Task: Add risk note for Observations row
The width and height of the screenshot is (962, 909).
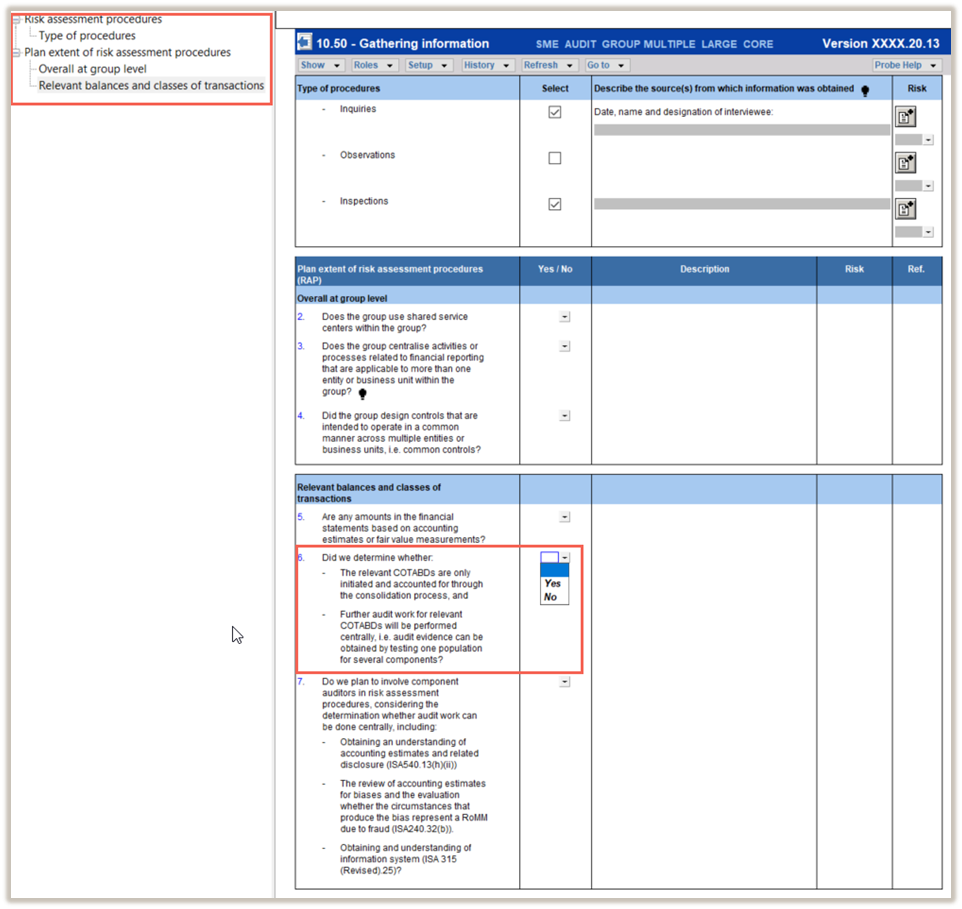Action: (x=906, y=163)
